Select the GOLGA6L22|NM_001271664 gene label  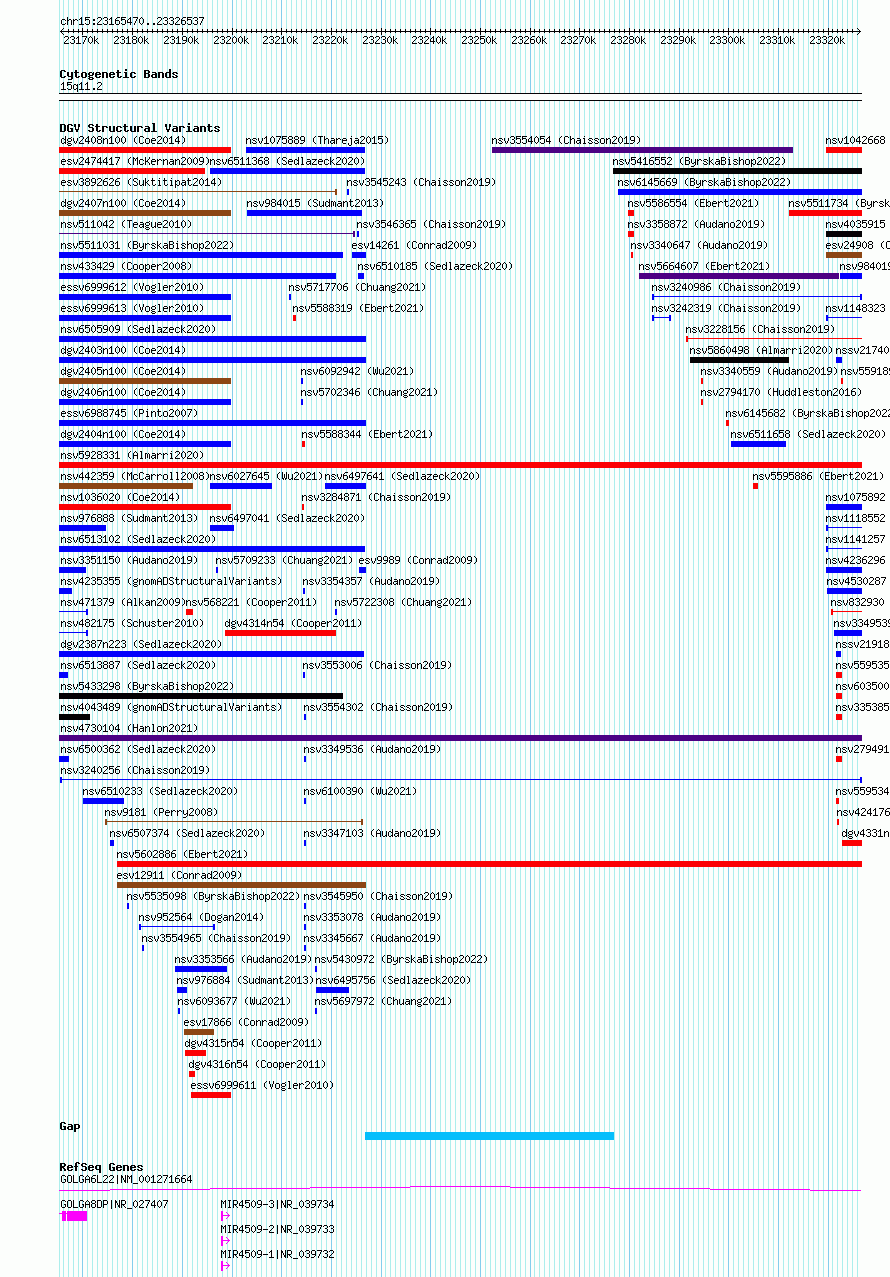(x=126, y=1179)
